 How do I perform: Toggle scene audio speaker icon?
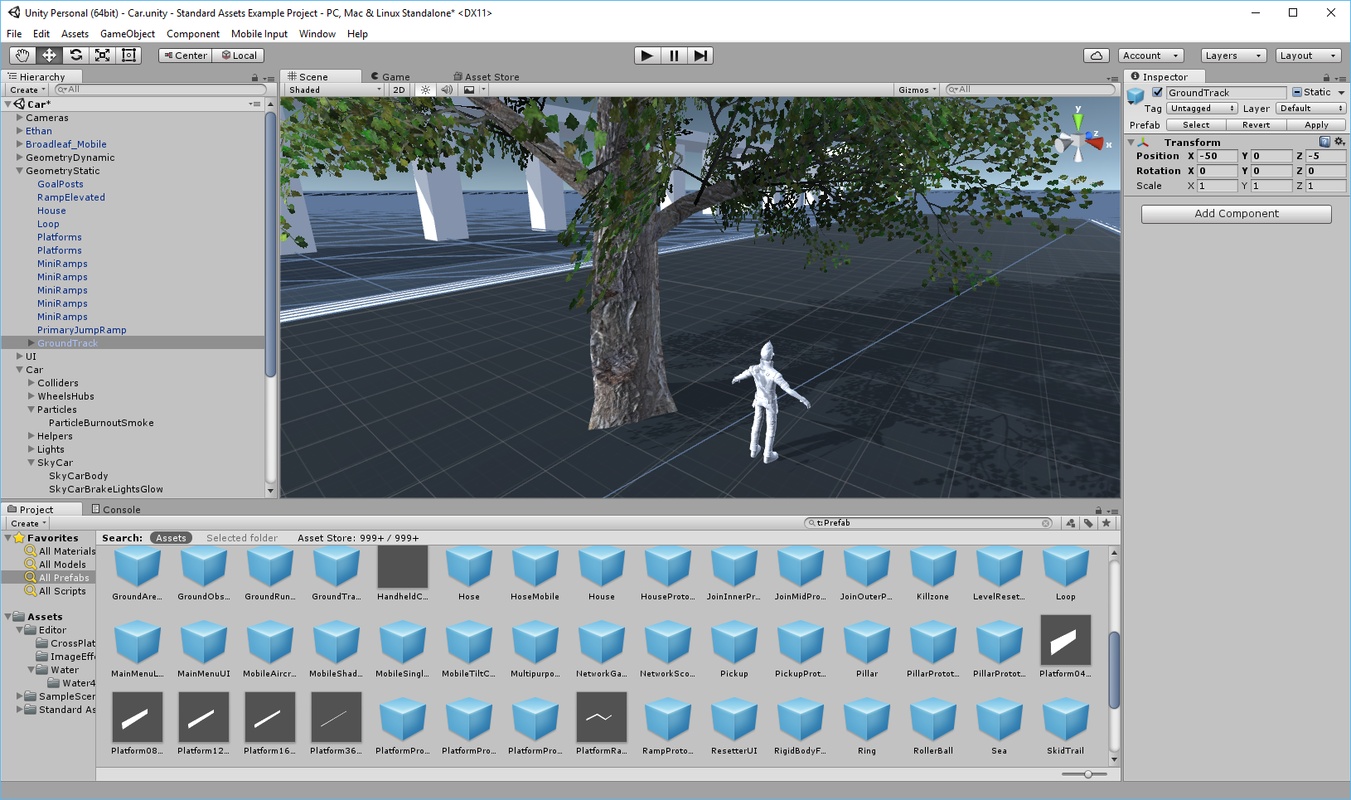pos(447,90)
